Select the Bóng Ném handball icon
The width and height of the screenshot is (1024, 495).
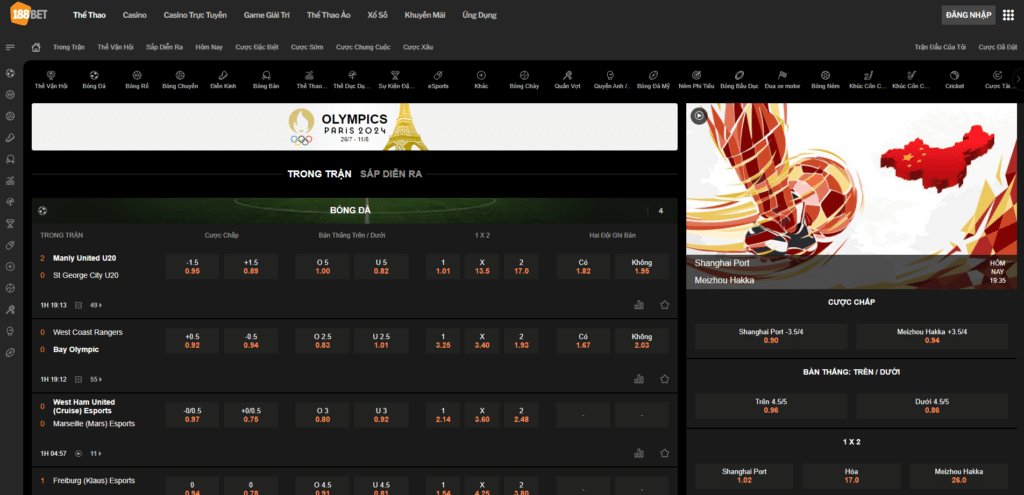click(x=825, y=80)
